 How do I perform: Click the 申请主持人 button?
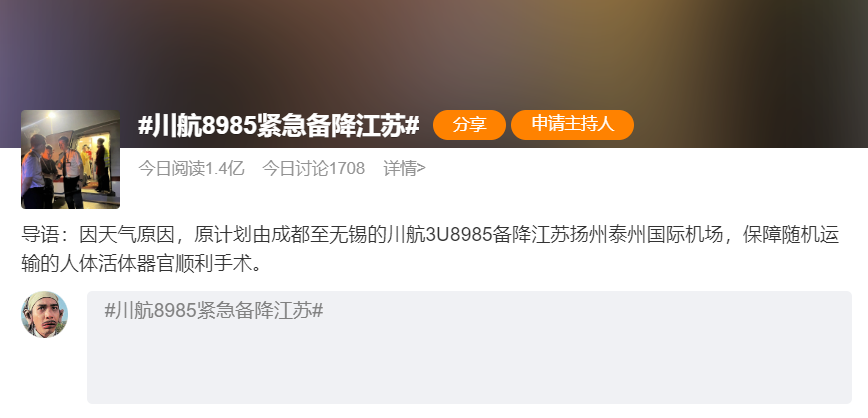point(572,125)
